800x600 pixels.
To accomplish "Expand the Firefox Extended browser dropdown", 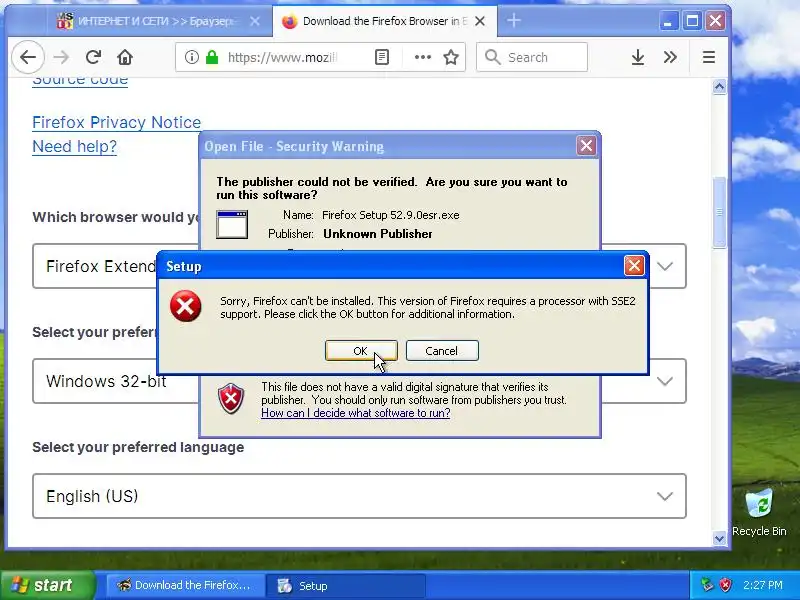I will point(665,266).
